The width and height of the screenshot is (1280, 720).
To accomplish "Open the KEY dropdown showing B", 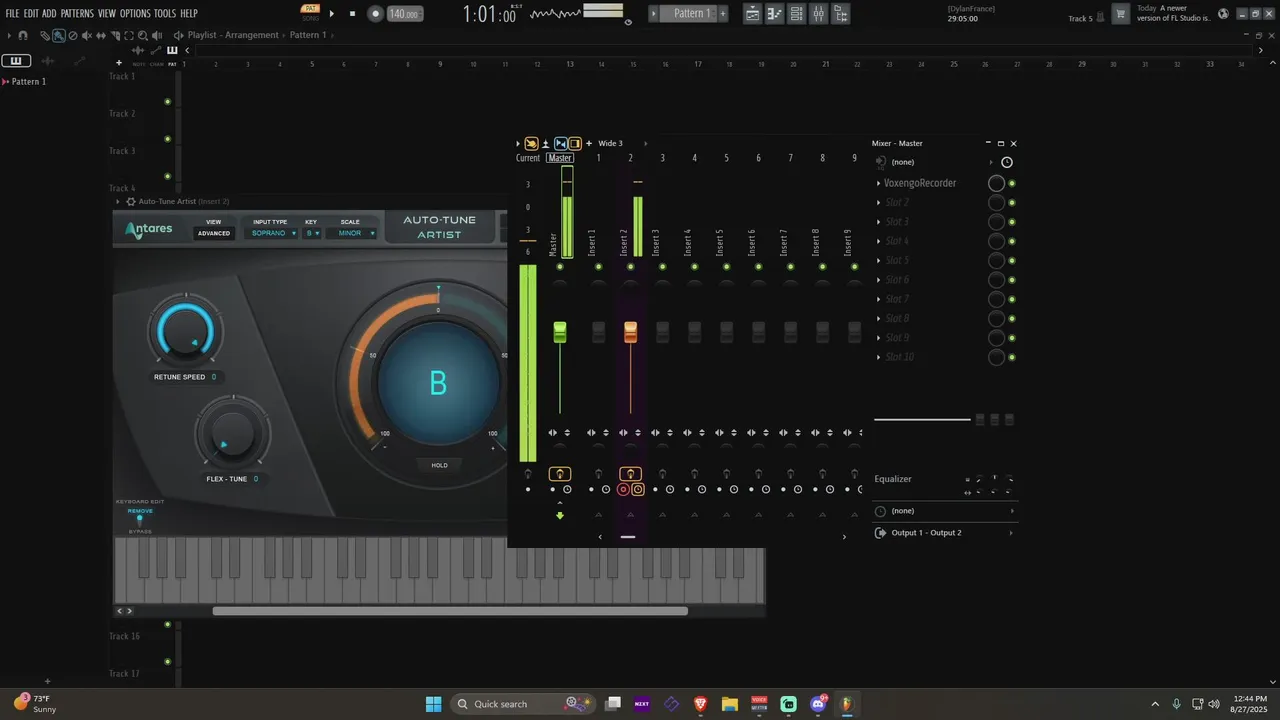I will pos(312,233).
